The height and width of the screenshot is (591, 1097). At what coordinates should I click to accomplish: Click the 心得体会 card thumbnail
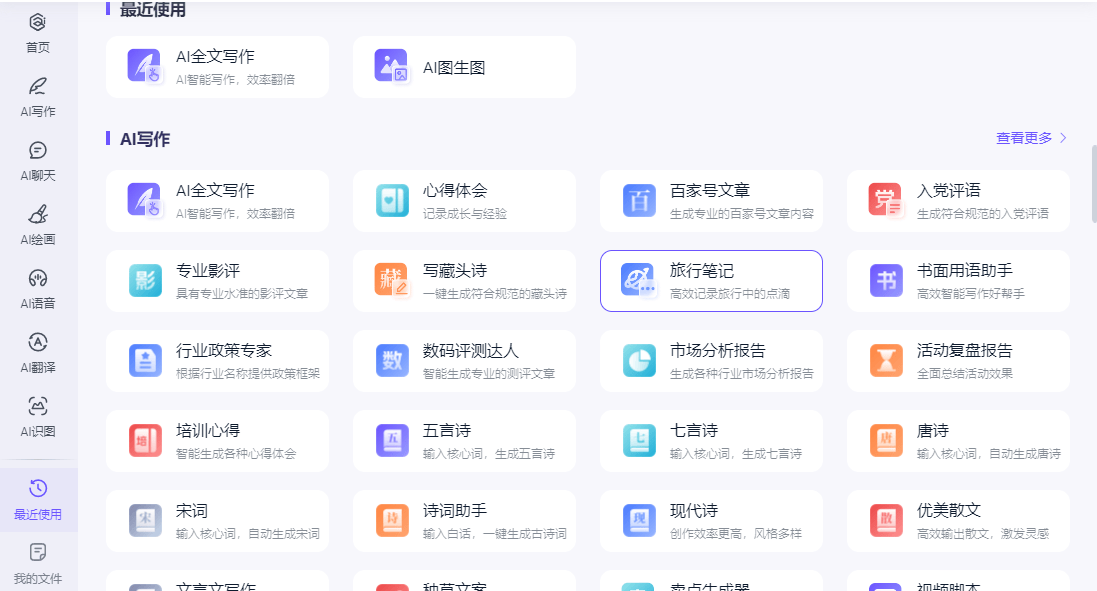(x=392, y=200)
